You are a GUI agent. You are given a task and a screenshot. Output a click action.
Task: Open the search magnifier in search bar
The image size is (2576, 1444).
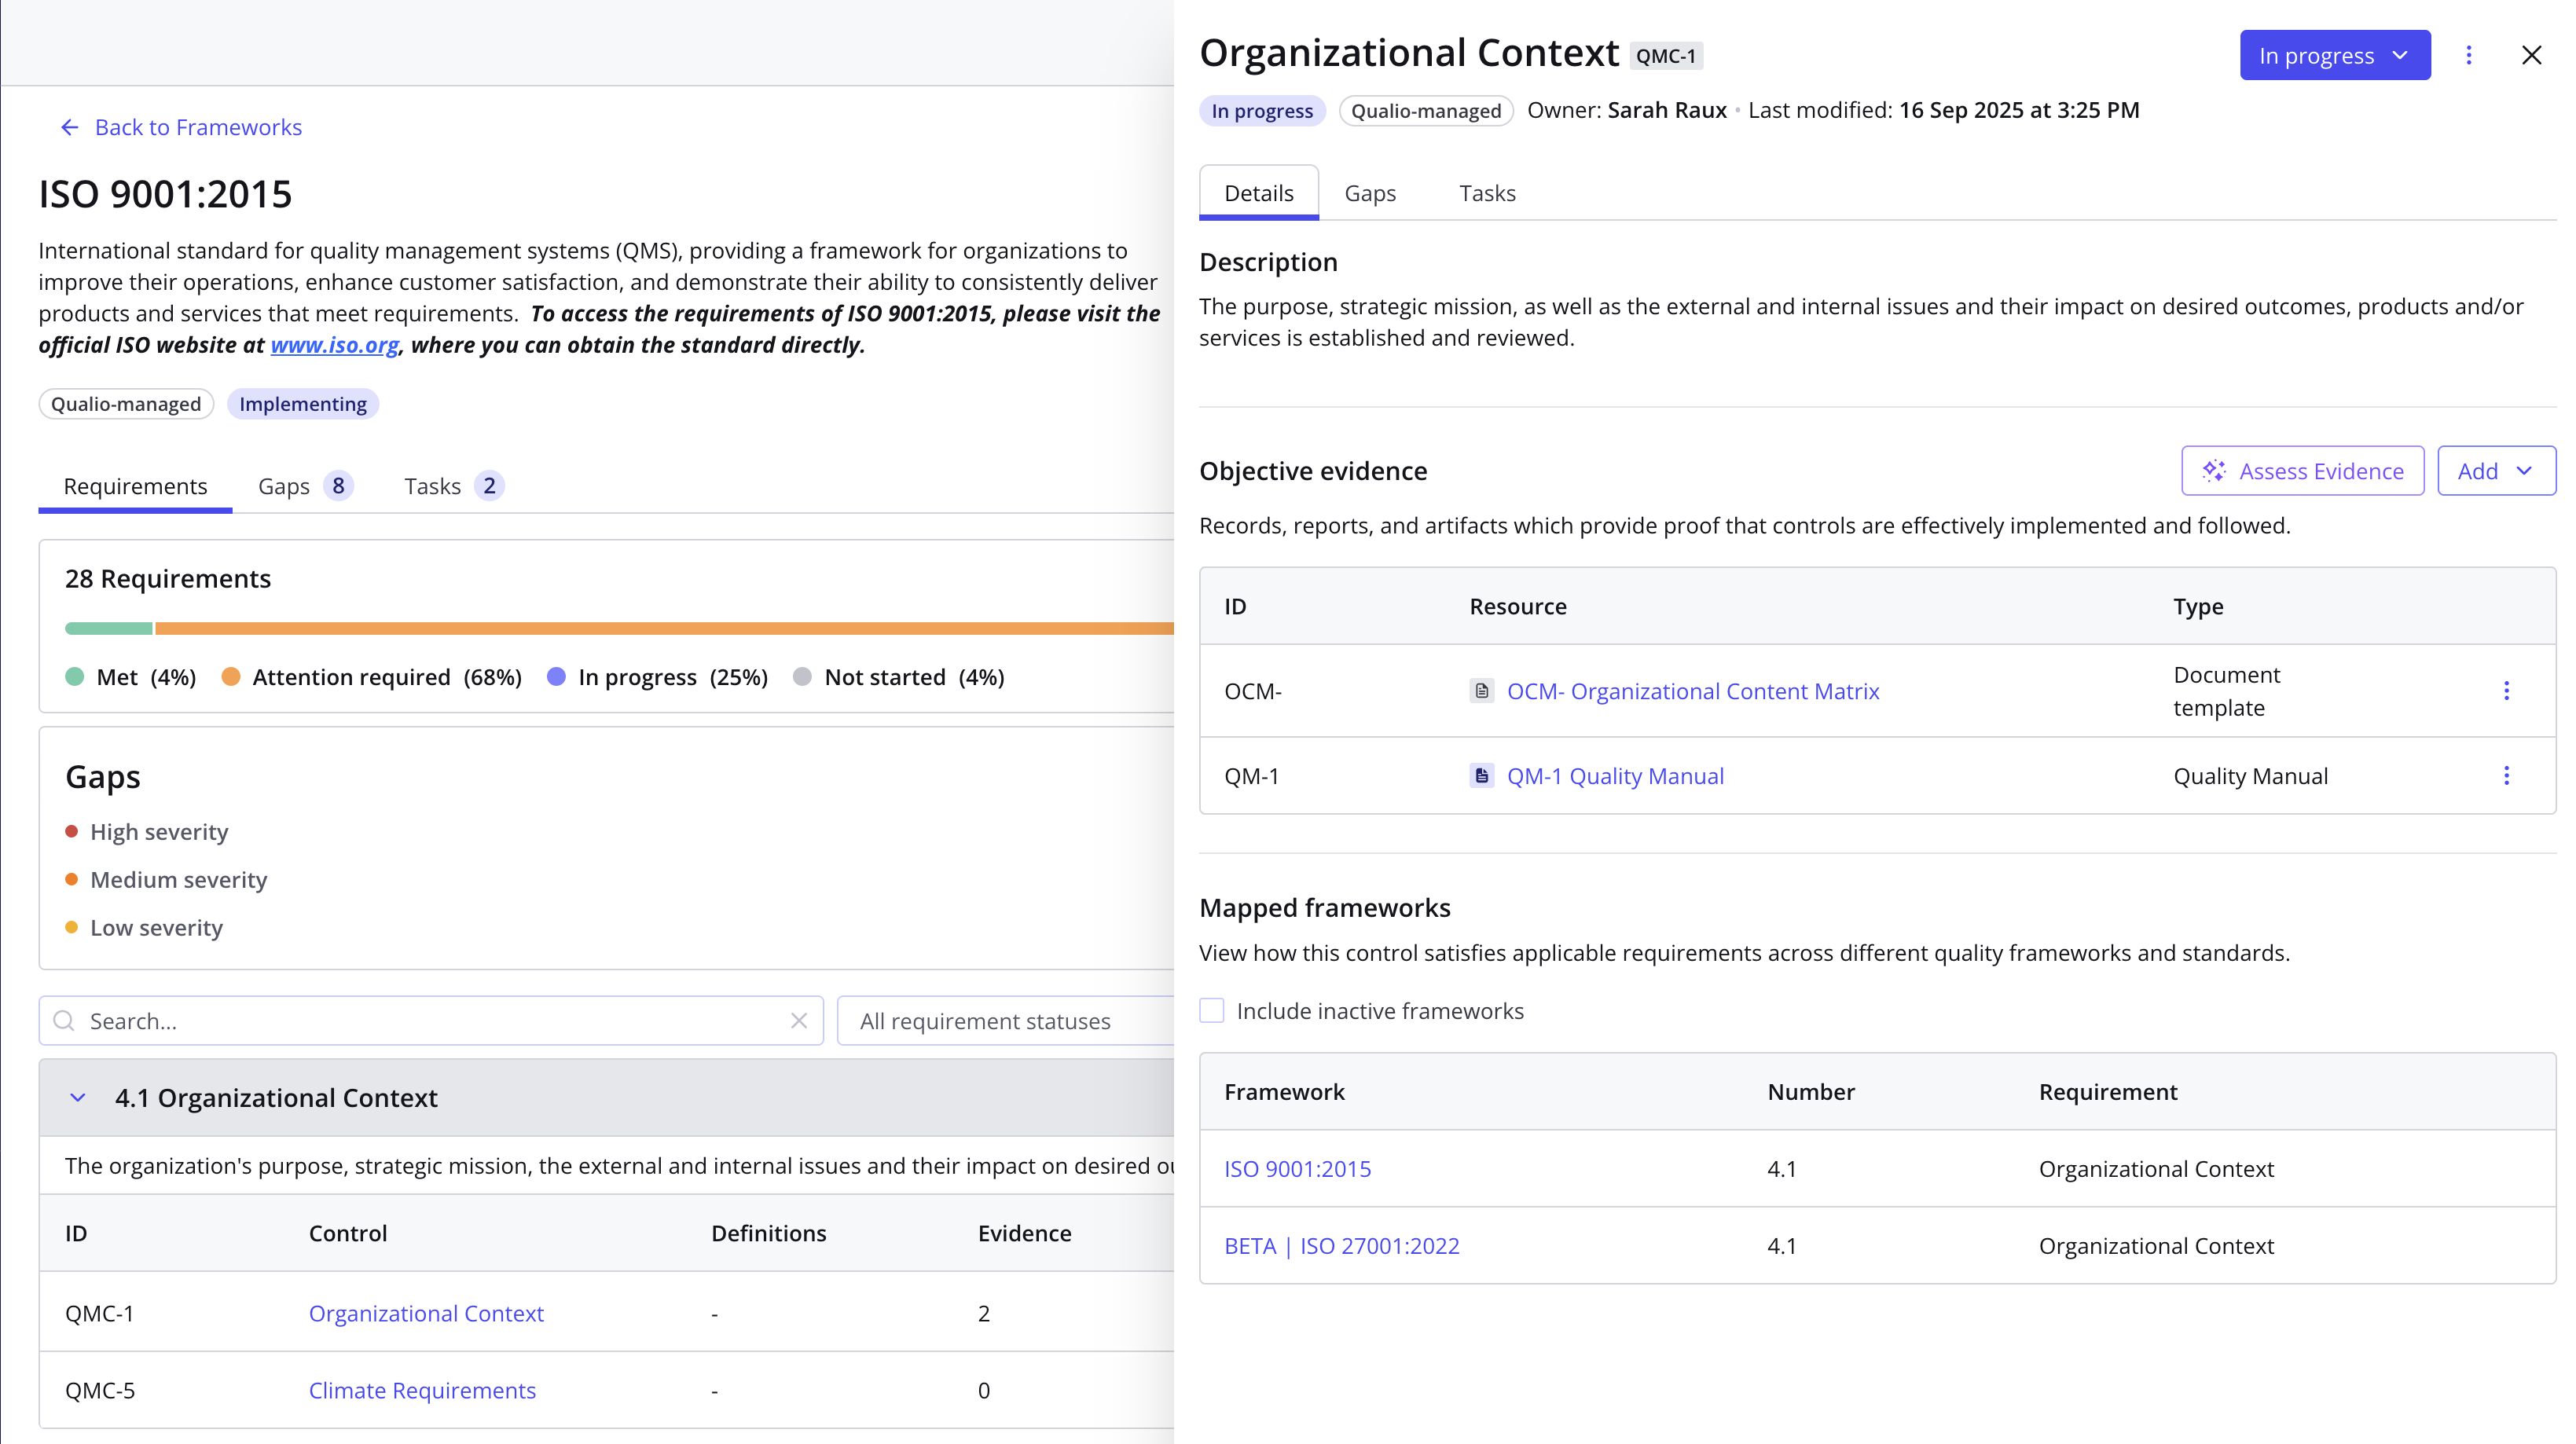[64, 1021]
